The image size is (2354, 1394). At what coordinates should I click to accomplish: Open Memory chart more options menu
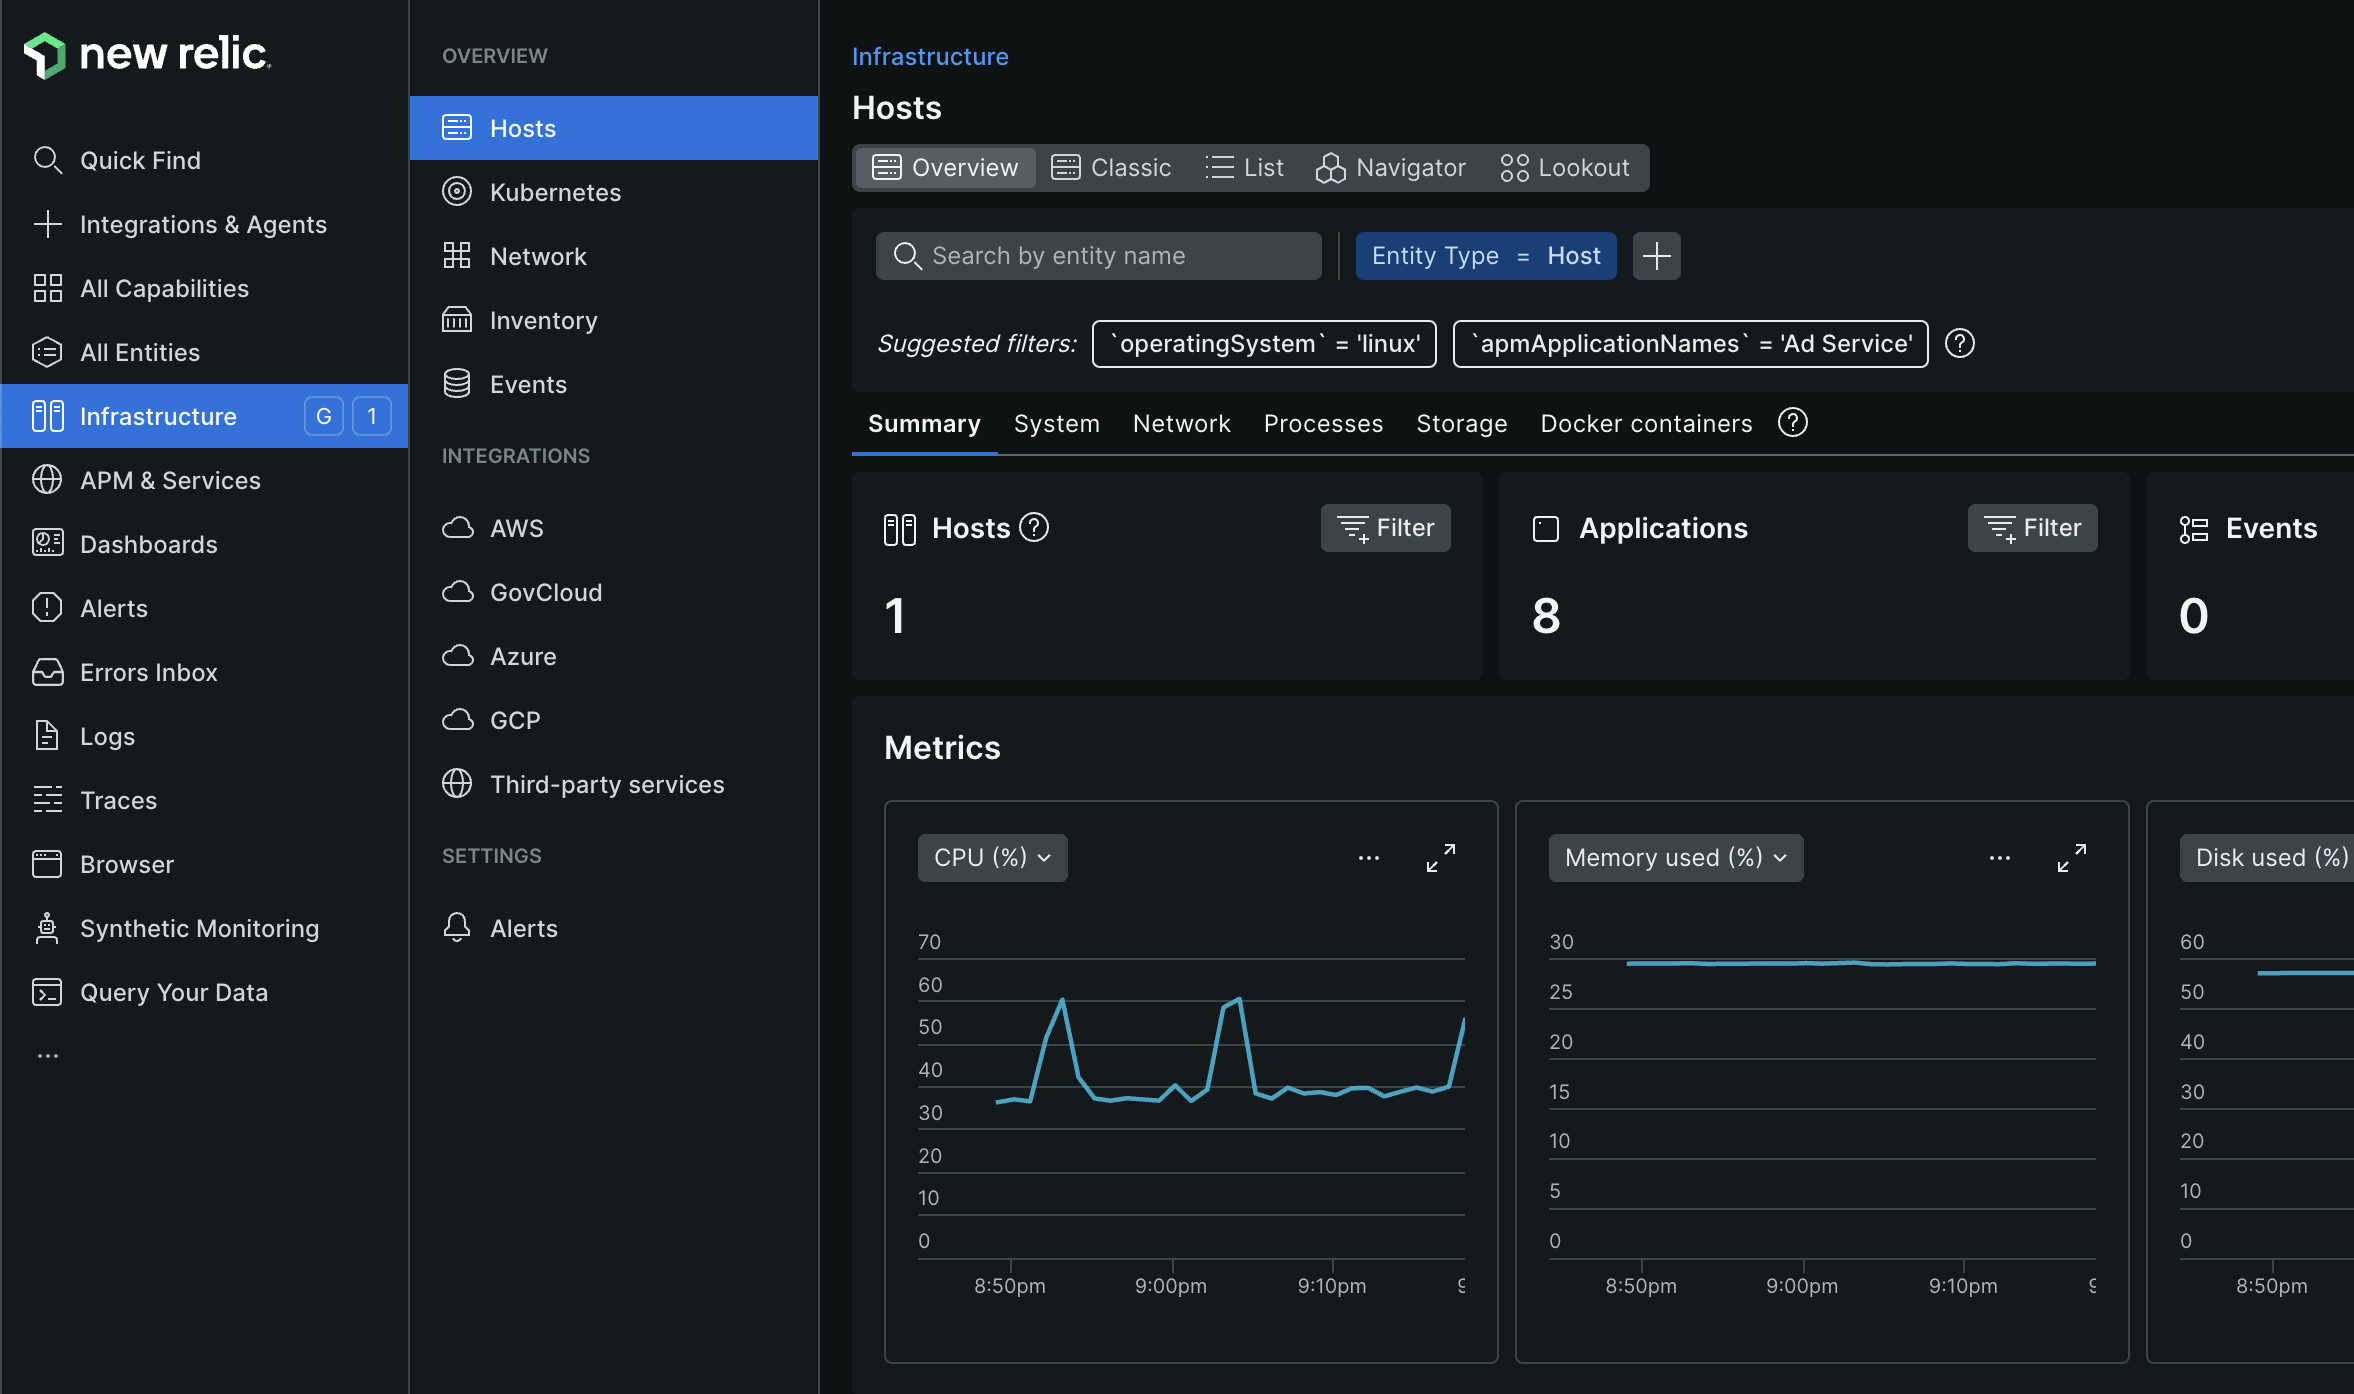2000,858
